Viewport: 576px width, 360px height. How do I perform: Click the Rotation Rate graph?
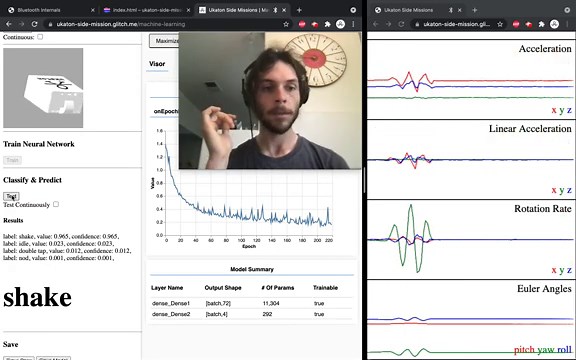[470, 239]
